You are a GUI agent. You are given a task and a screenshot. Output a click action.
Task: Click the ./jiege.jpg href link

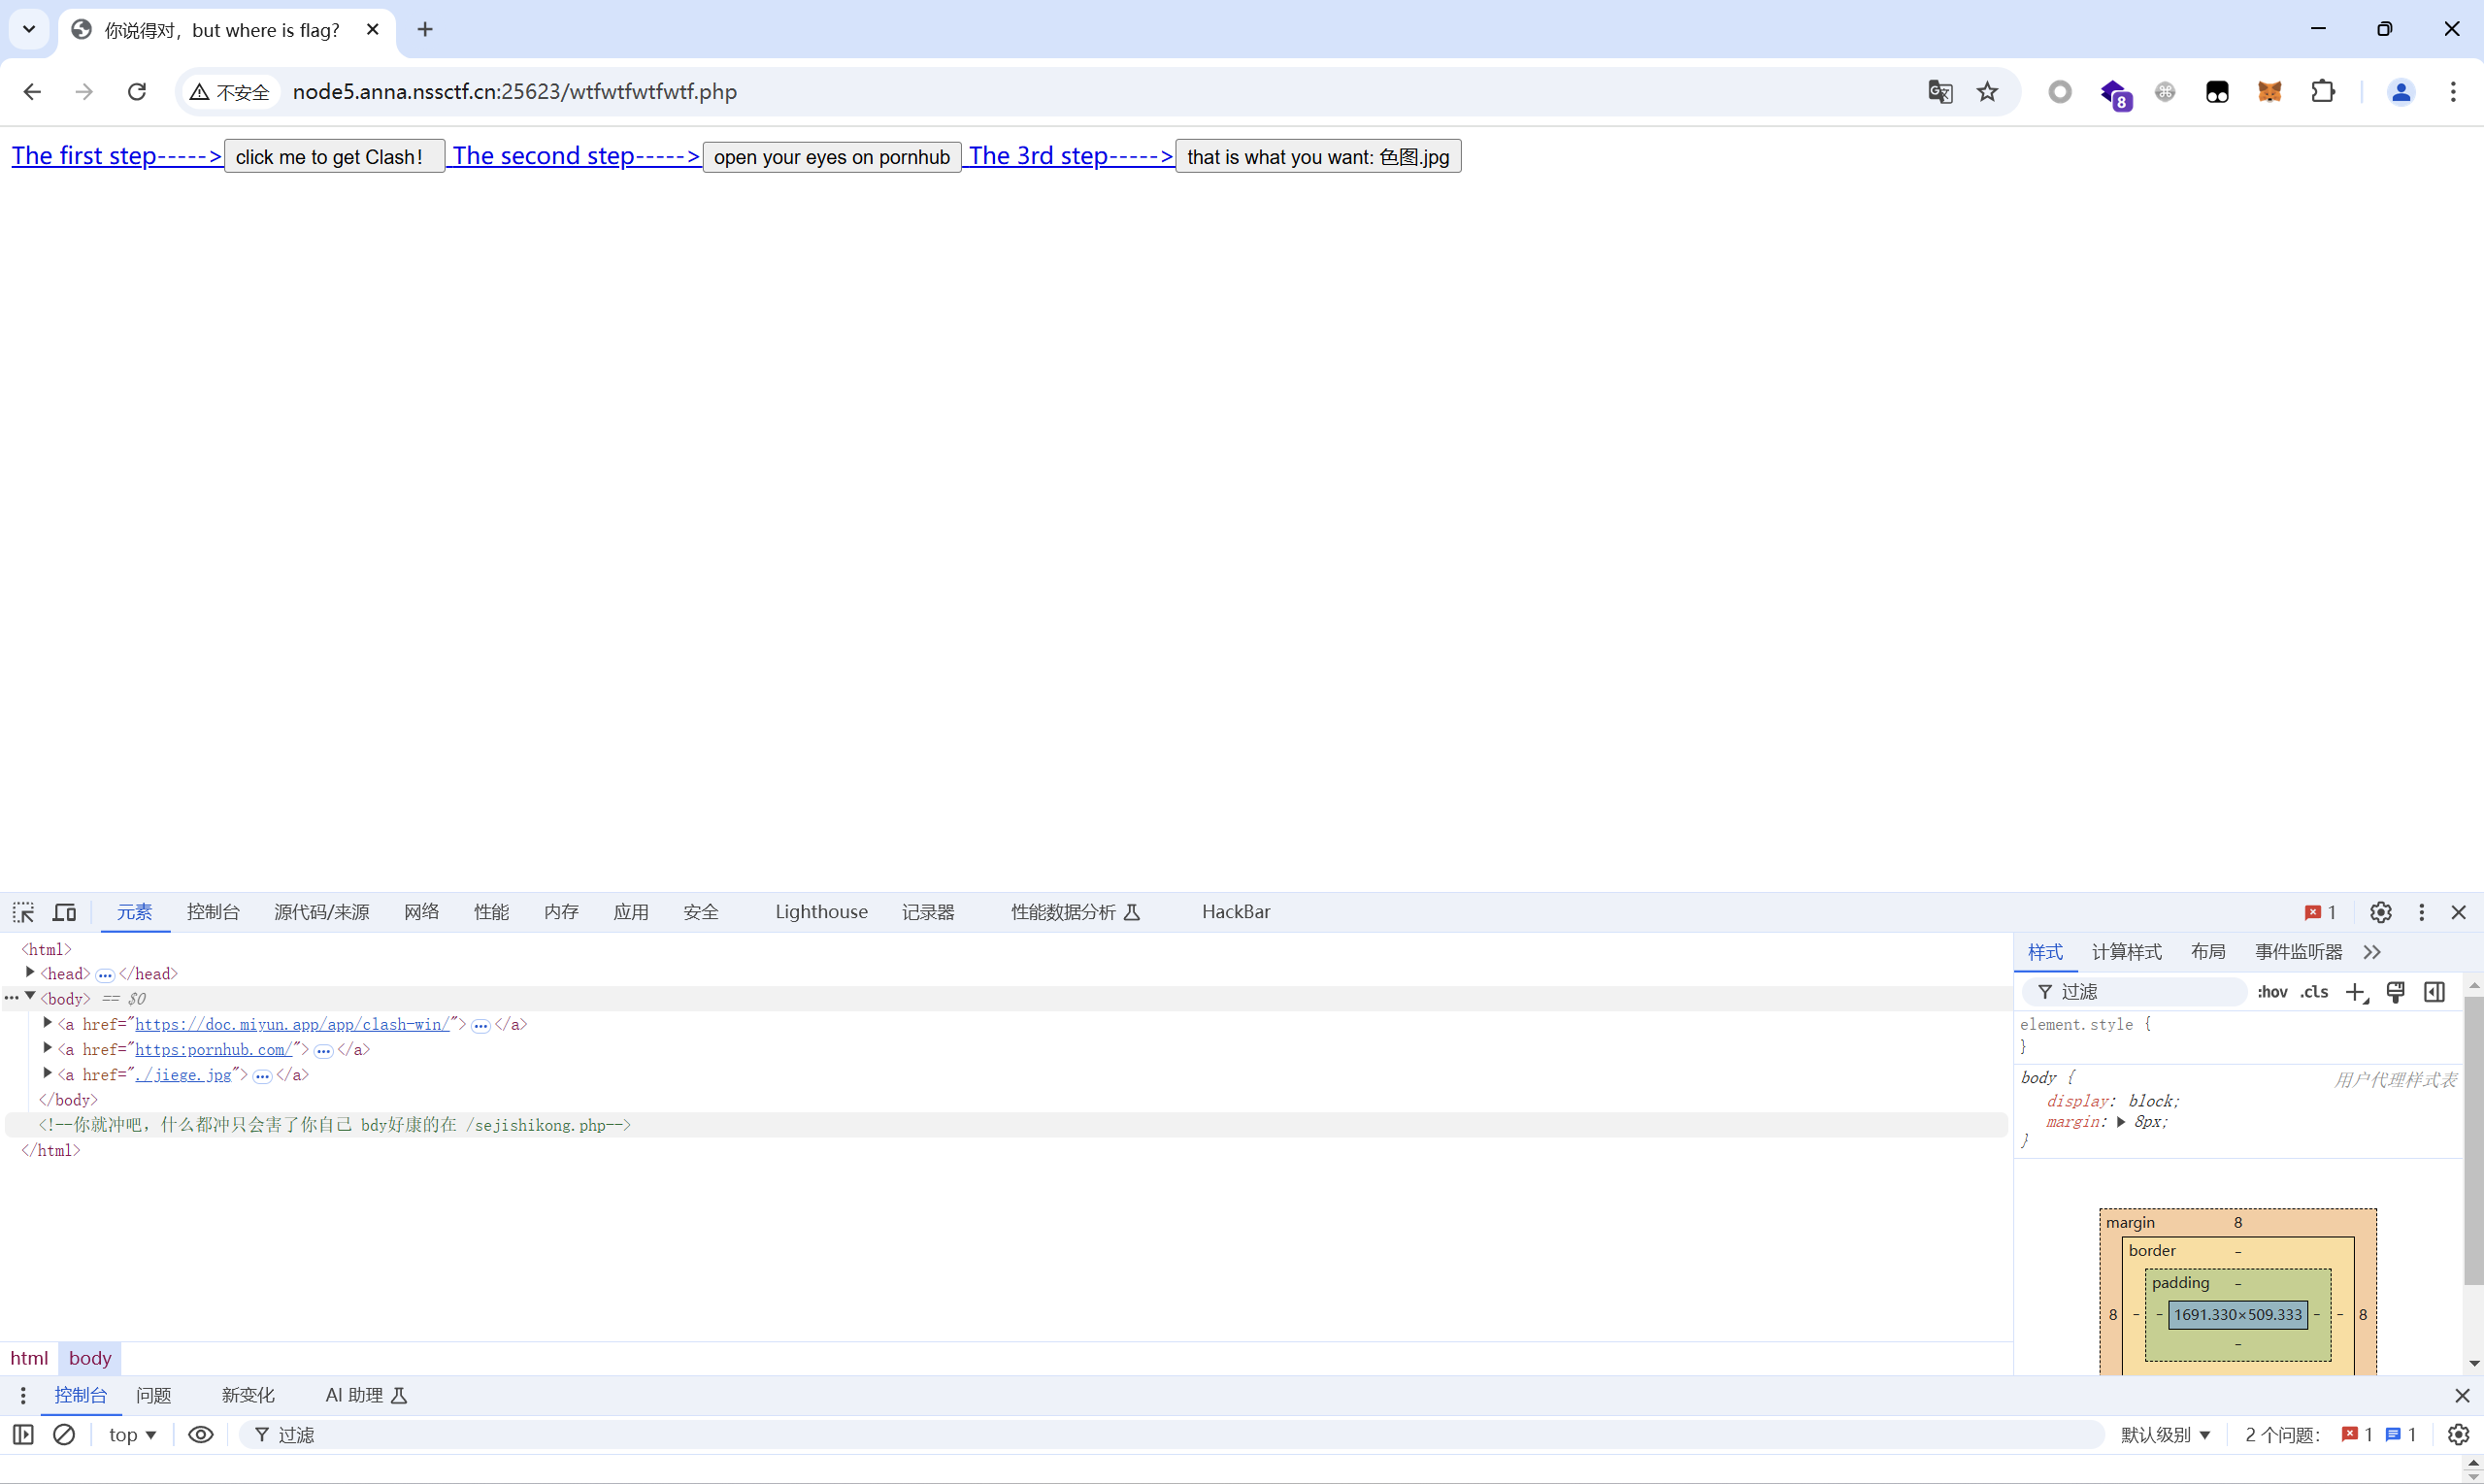183,1075
